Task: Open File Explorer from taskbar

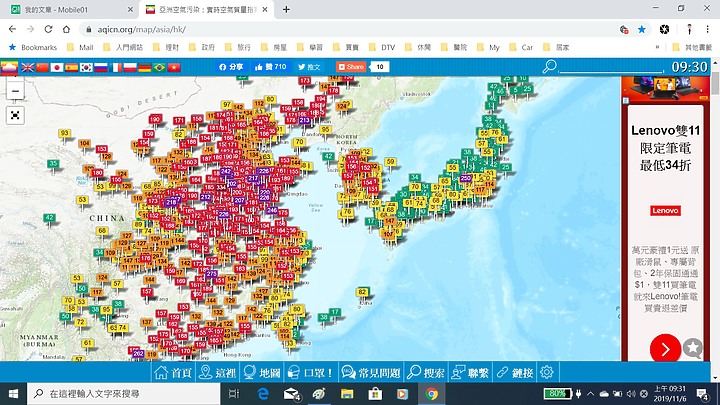Action: pos(347,394)
